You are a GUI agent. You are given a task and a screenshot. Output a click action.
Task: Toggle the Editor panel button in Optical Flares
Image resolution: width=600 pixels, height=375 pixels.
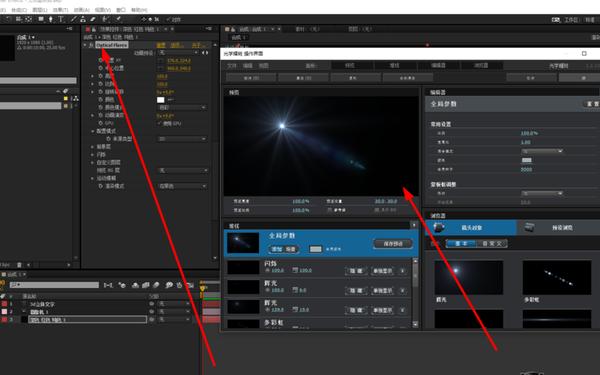pyautogui.click(x=438, y=65)
